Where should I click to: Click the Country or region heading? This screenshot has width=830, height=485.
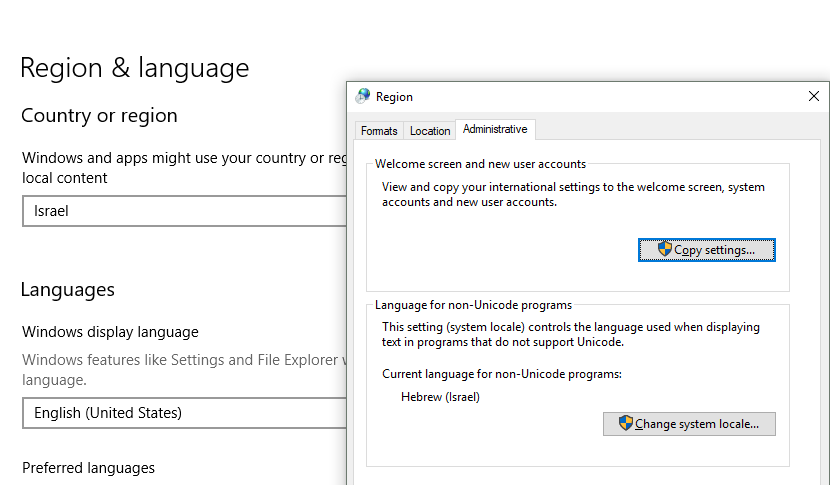[x=99, y=115]
